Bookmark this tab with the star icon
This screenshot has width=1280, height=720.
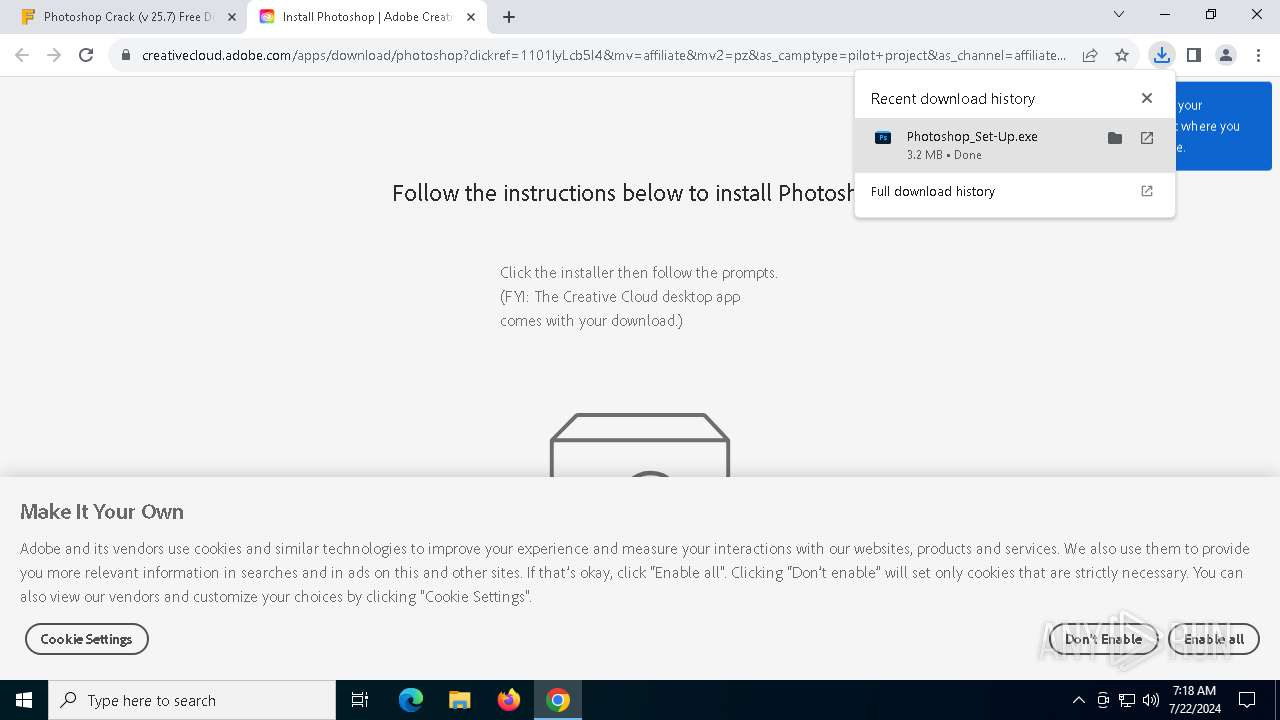1122,56
